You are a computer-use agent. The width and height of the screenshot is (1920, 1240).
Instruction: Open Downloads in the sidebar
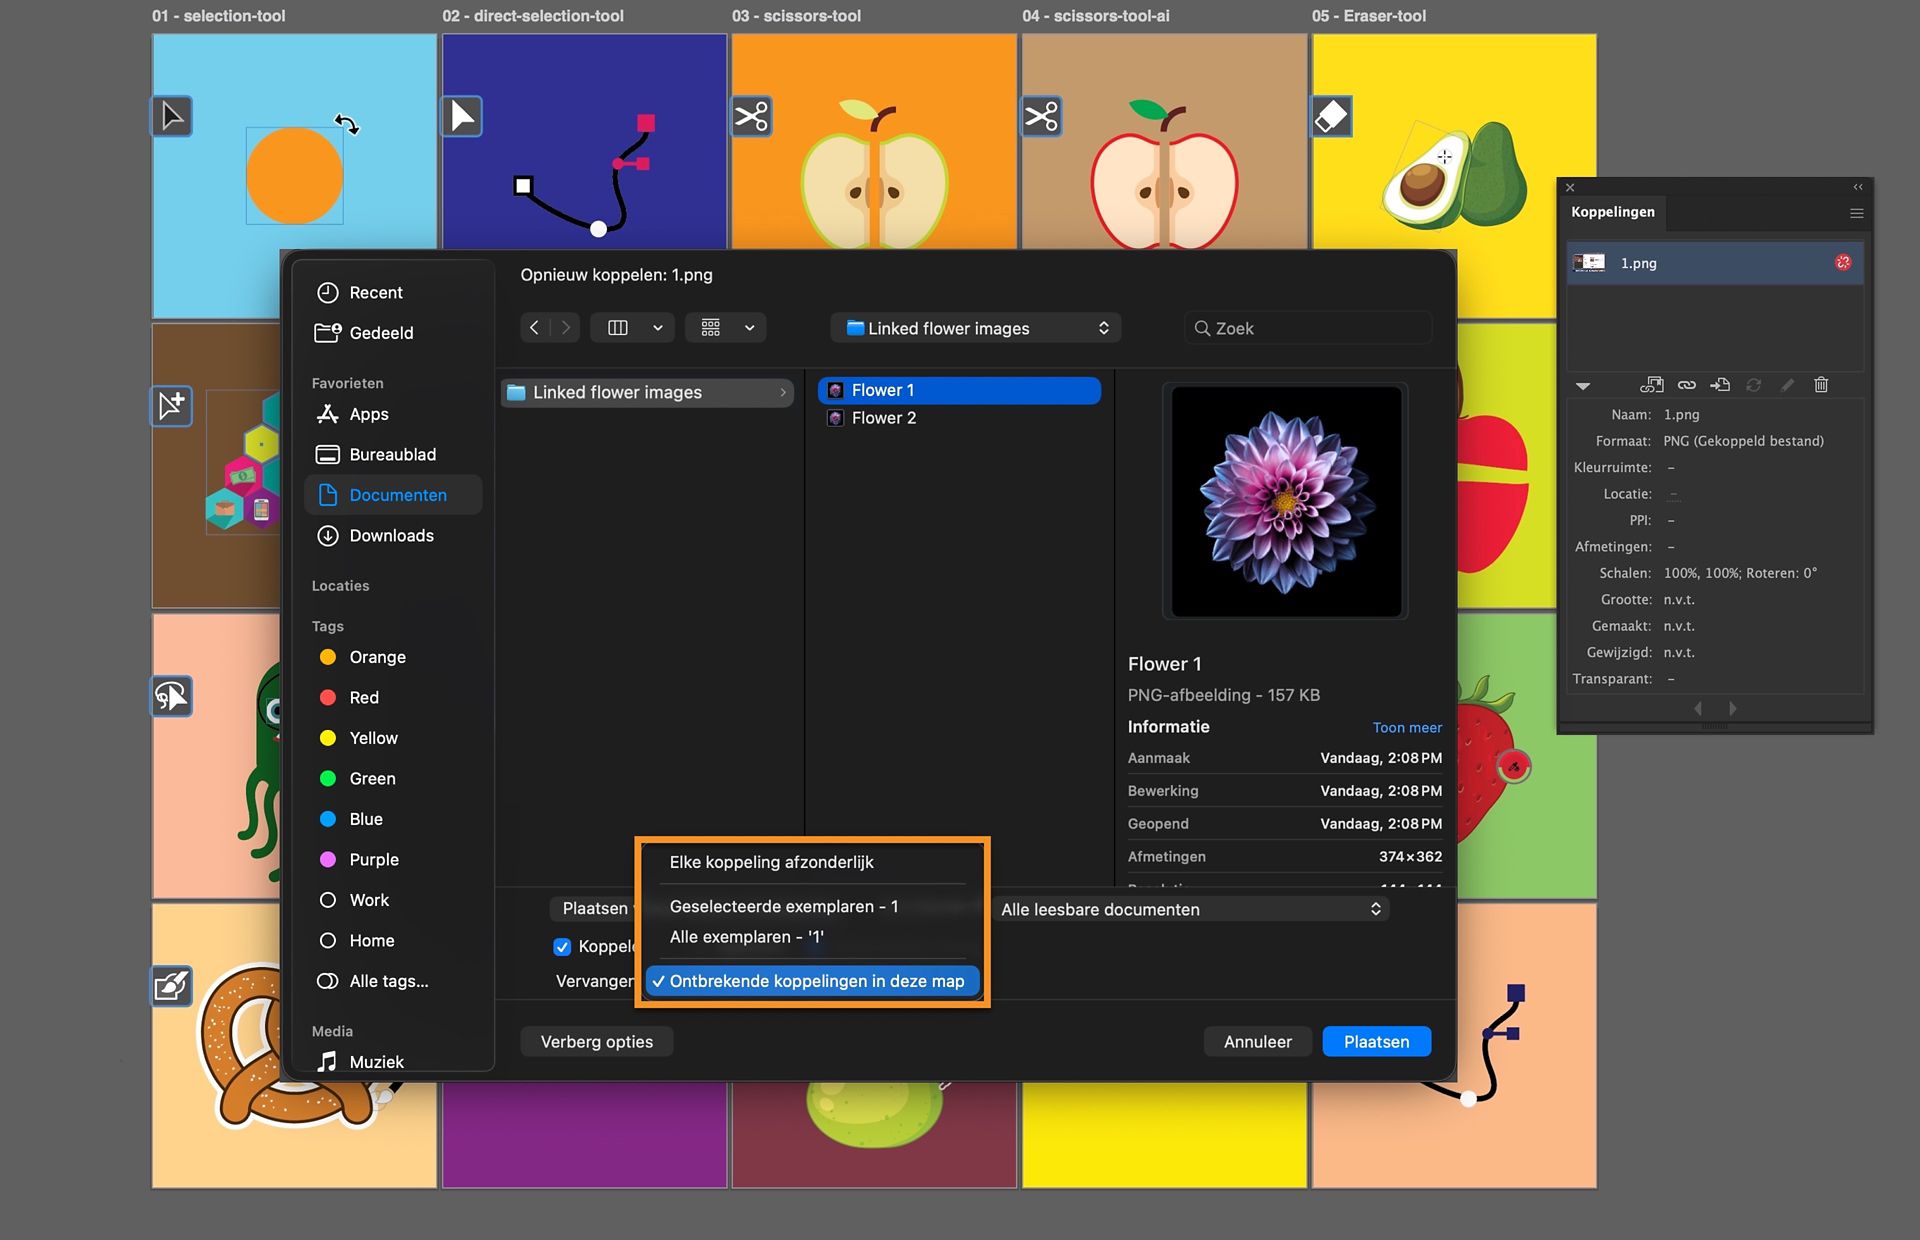click(x=394, y=535)
